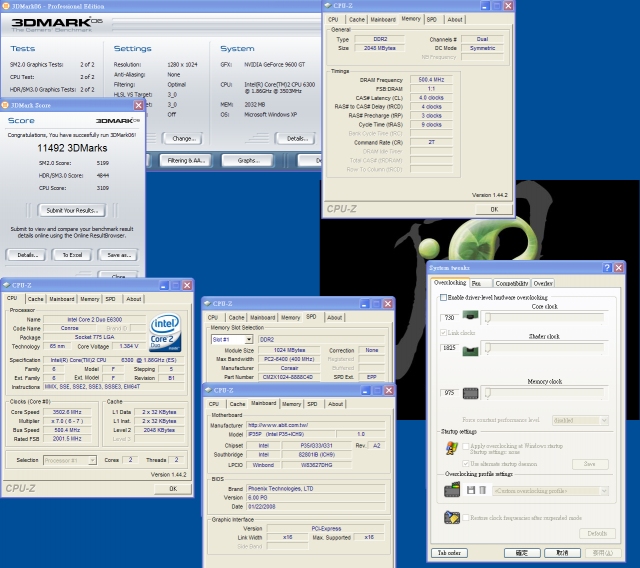
Task: Open the Processor #1 selection dropdown
Action: pyautogui.click(x=93, y=460)
